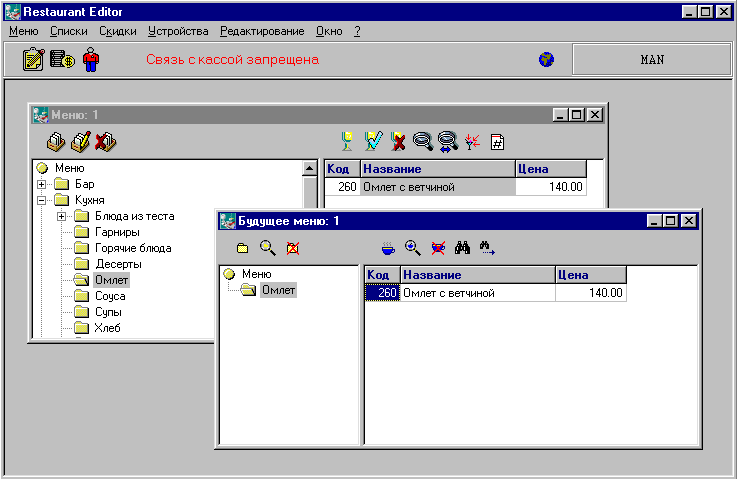
Task: Click the magnifier with blue arrows icon
Action: tap(448, 141)
